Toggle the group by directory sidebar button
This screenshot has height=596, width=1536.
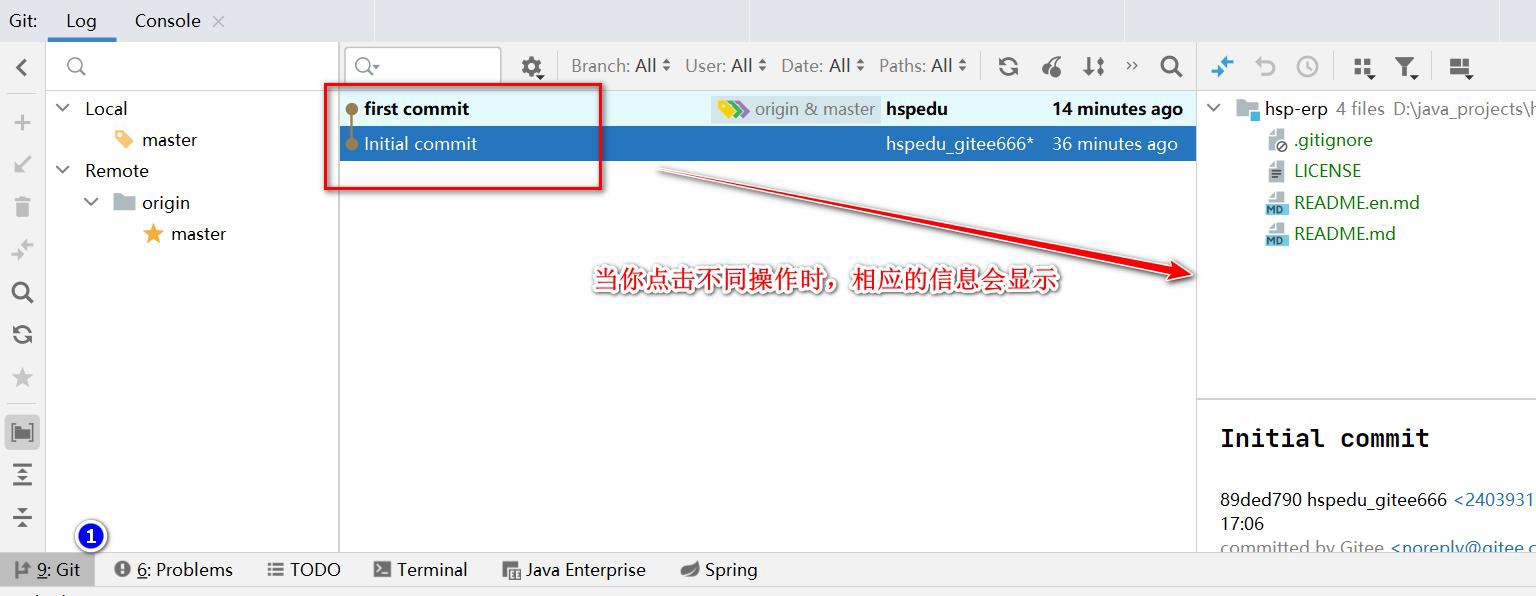coord(22,432)
